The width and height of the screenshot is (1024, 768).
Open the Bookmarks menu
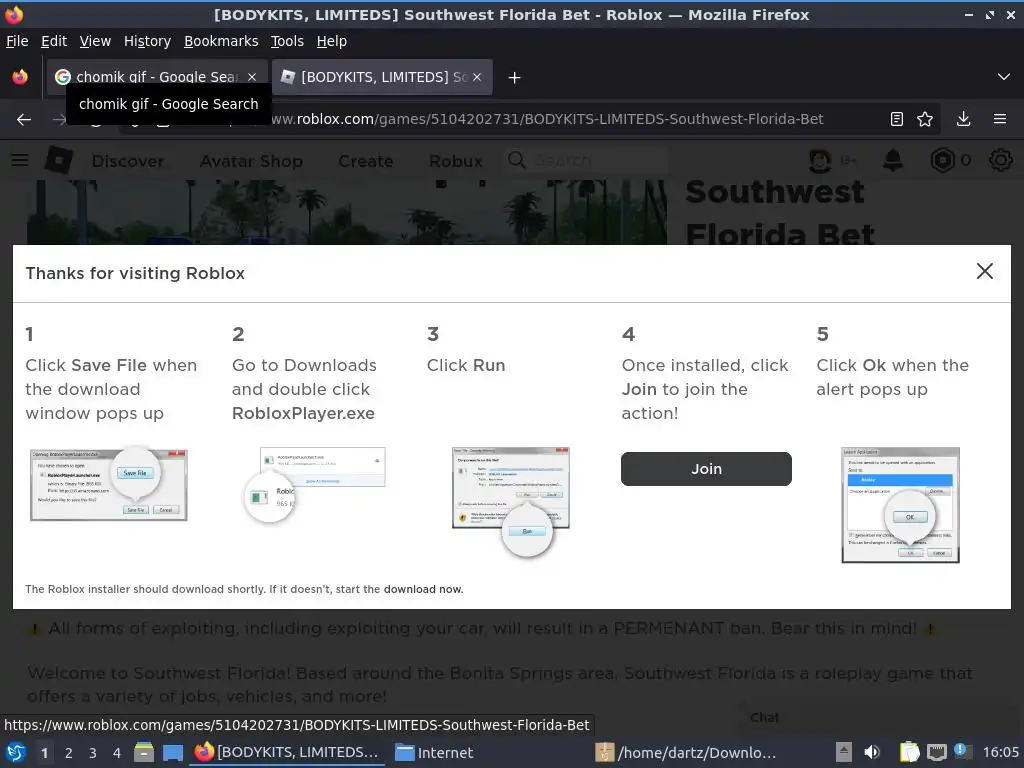(221, 41)
